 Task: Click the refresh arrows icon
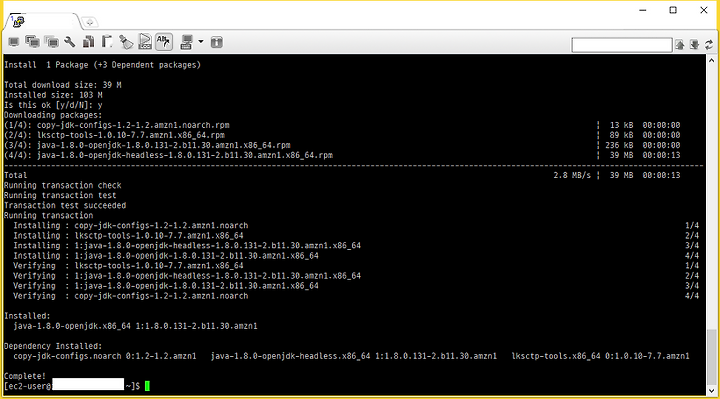pyautogui.click(x=709, y=45)
